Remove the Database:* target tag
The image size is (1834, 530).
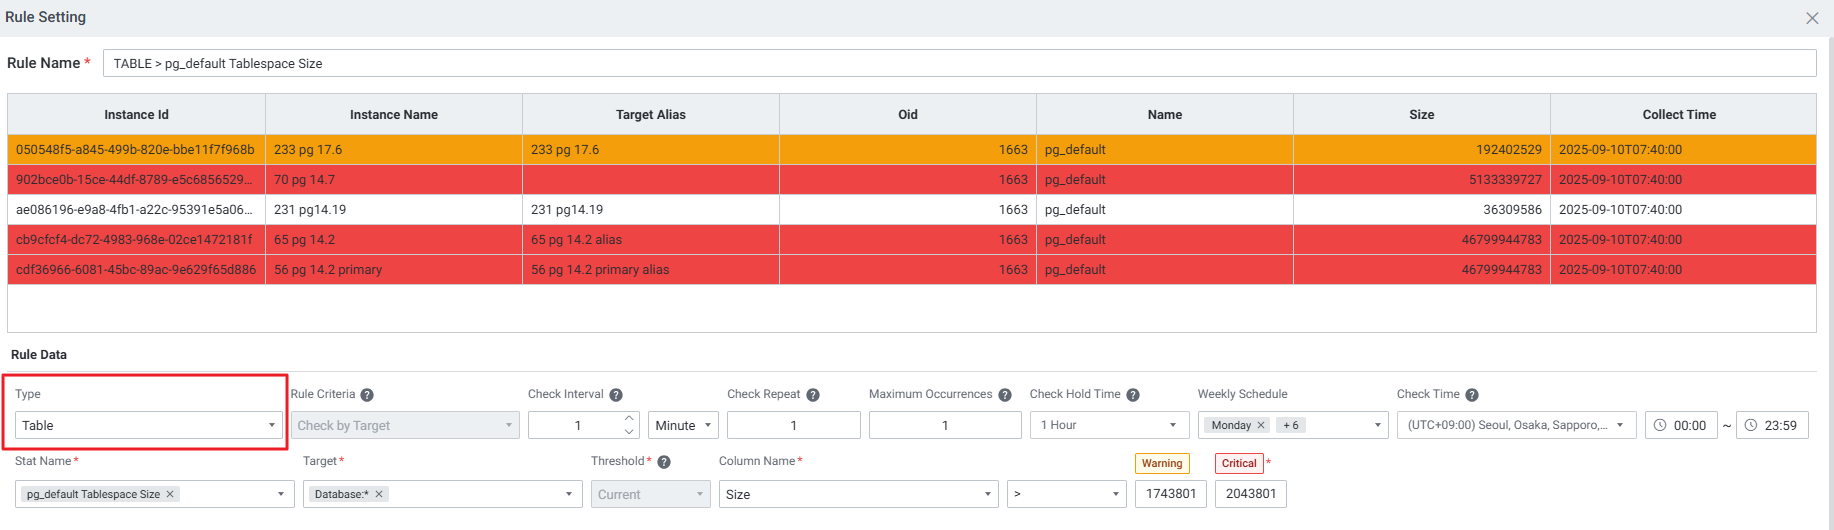[x=379, y=494]
